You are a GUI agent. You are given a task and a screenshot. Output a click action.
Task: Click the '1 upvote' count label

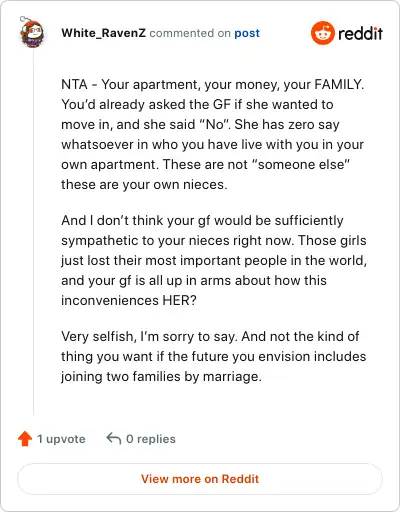pos(61,439)
